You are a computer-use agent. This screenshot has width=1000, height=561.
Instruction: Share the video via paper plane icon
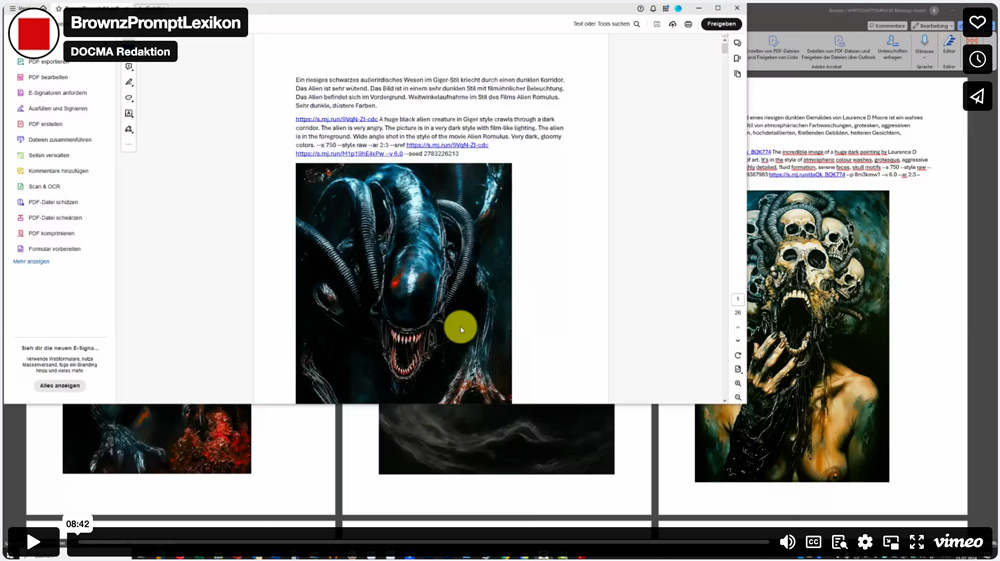(977, 95)
